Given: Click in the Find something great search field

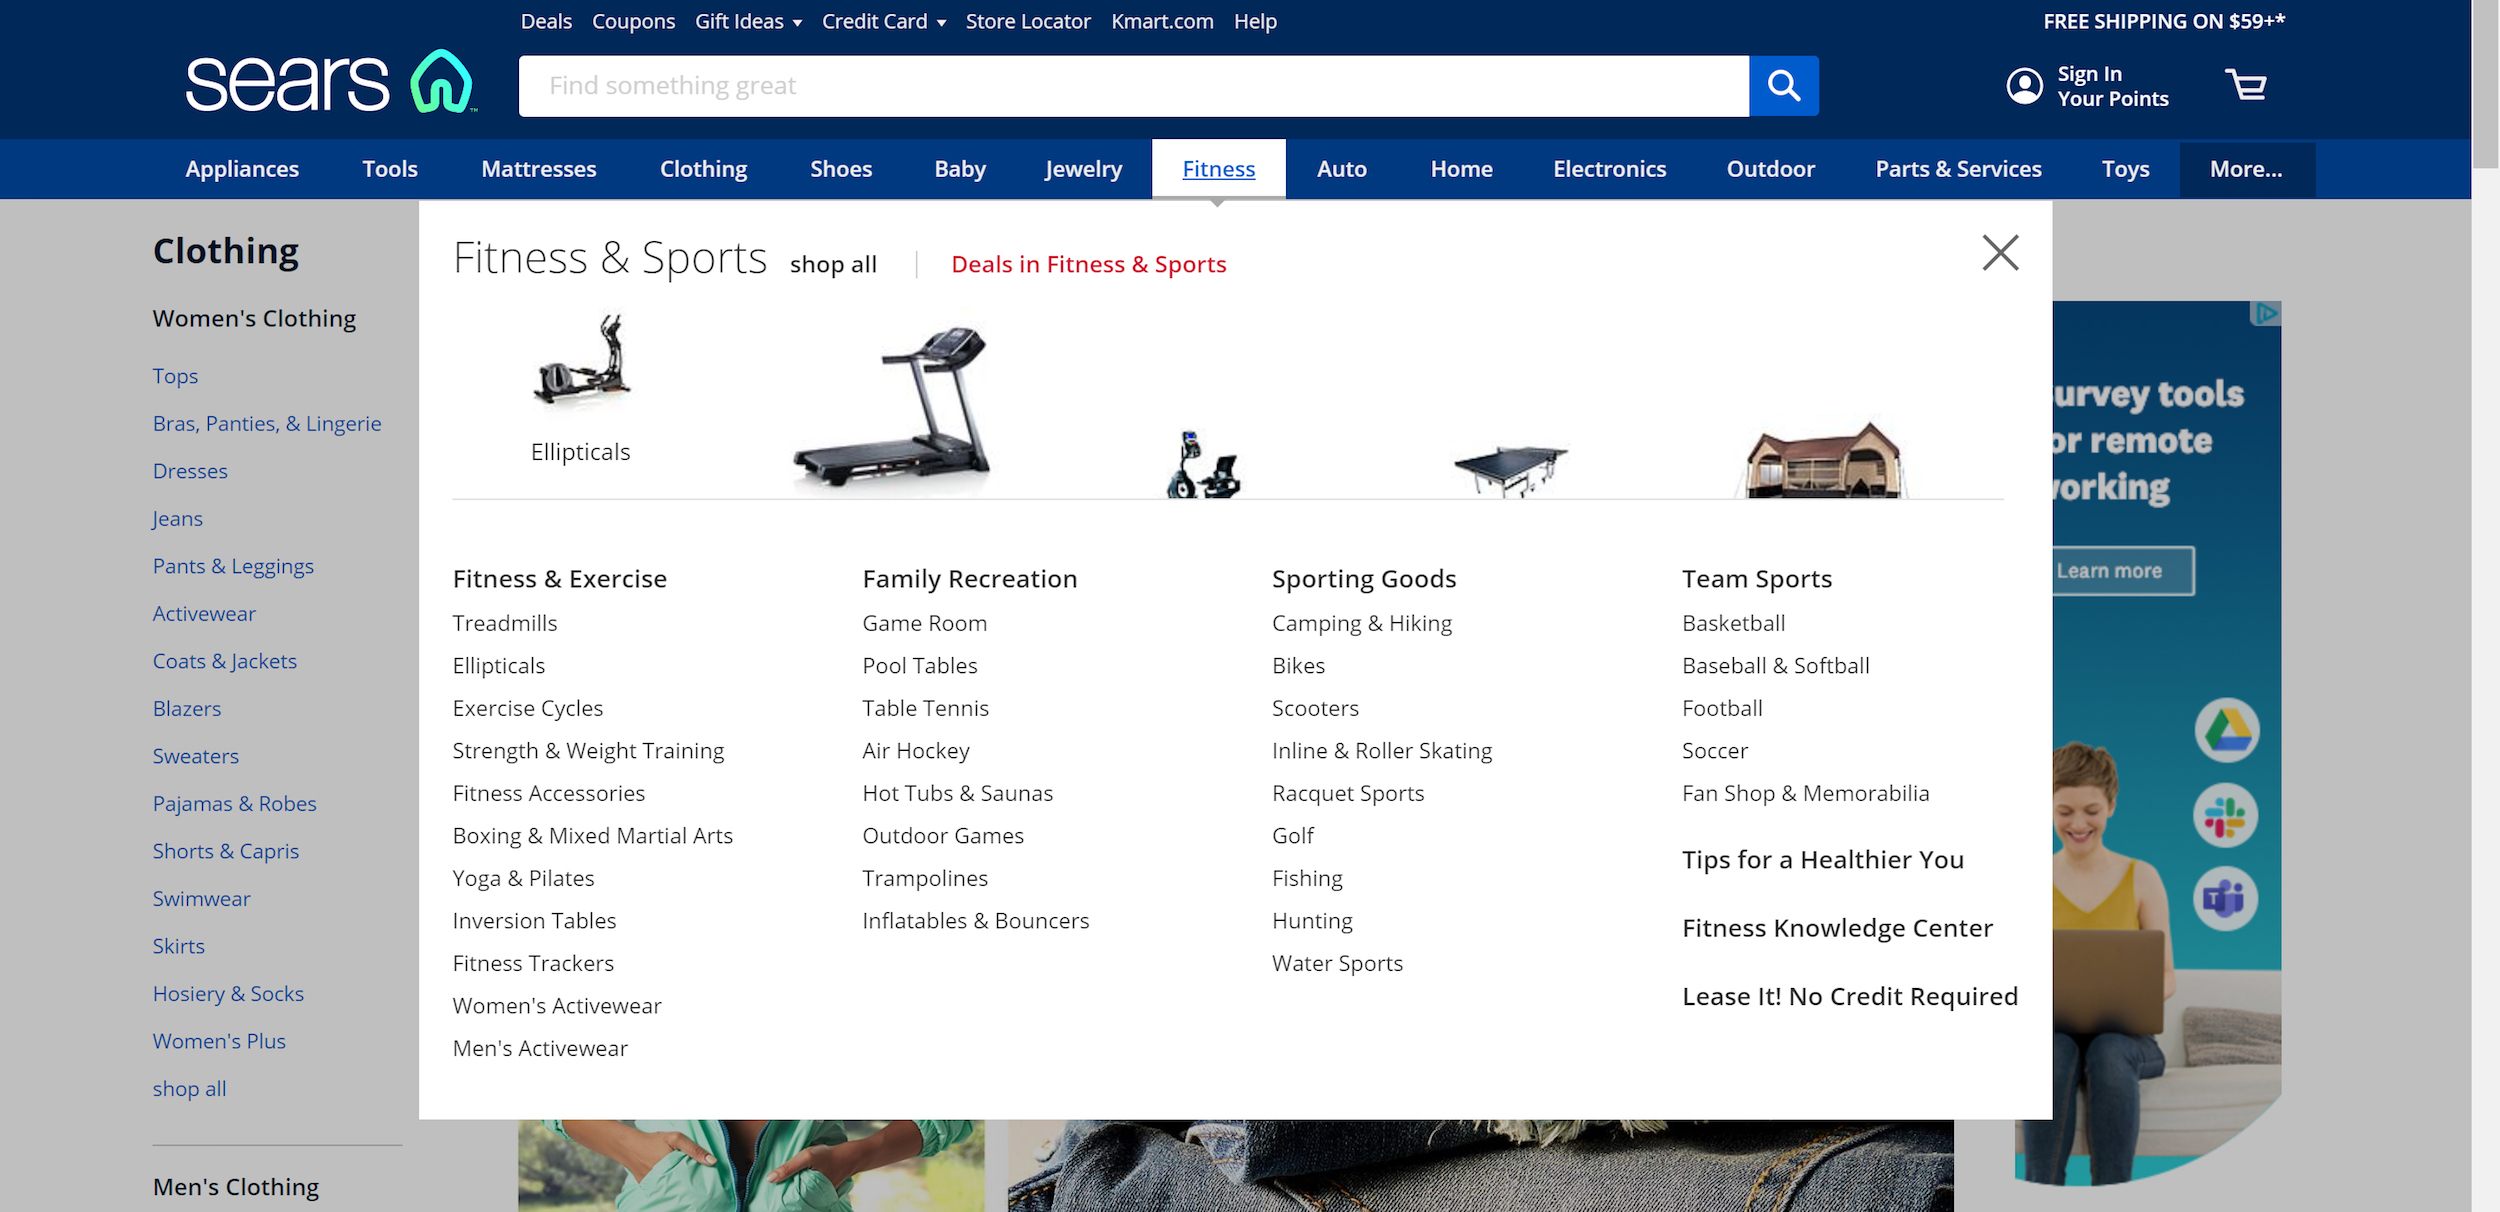Looking at the screenshot, I should [1133, 86].
